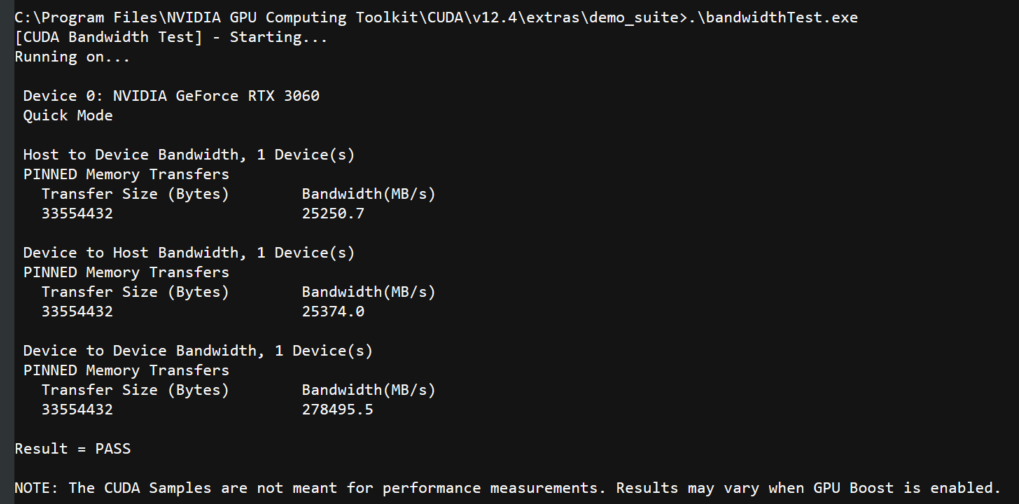The height and width of the screenshot is (504, 1019).
Task: Click the middle 33554432 transfer size value
Action: (77, 312)
